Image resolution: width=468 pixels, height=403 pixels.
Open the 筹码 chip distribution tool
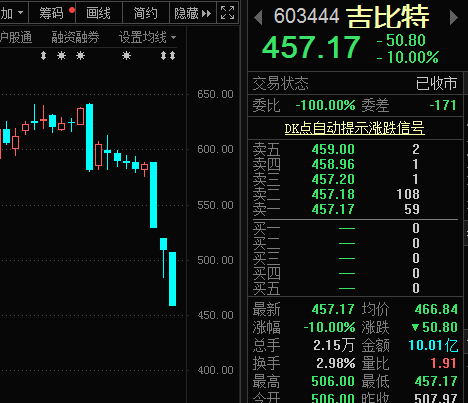pos(52,13)
